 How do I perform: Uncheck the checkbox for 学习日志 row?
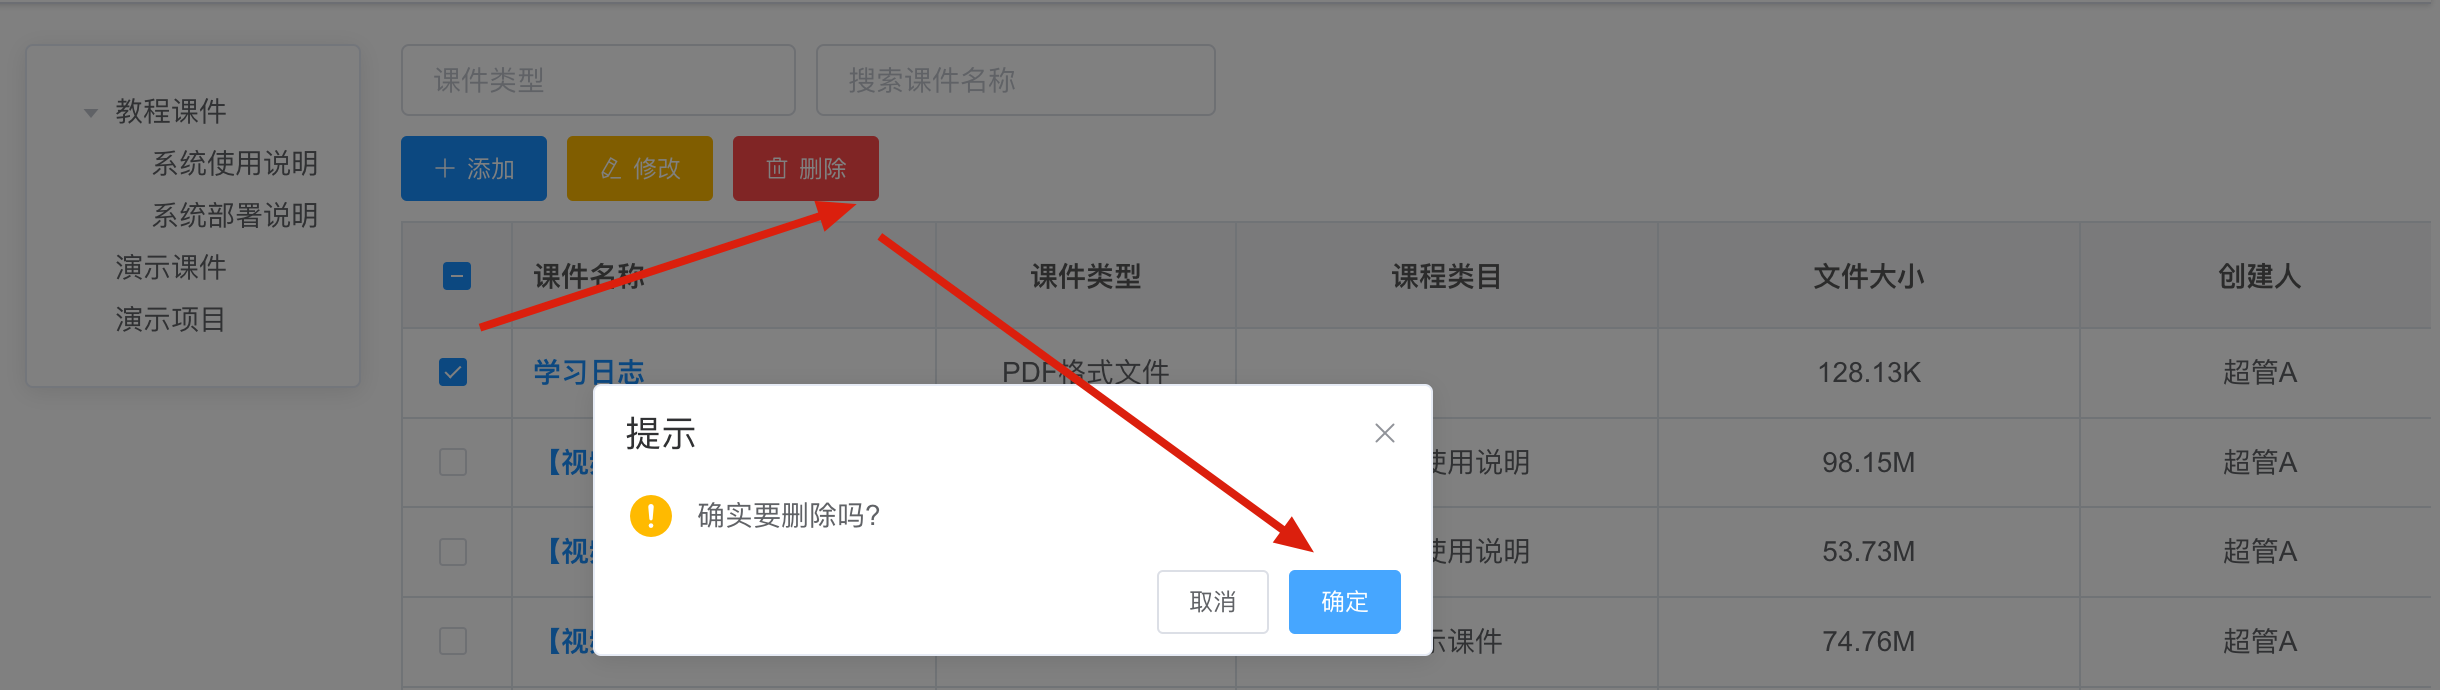453,372
